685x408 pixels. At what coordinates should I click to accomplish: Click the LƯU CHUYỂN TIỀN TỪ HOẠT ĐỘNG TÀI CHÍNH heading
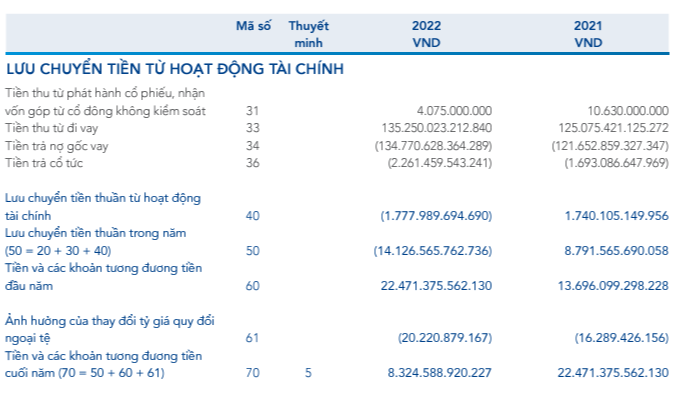(175, 69)
